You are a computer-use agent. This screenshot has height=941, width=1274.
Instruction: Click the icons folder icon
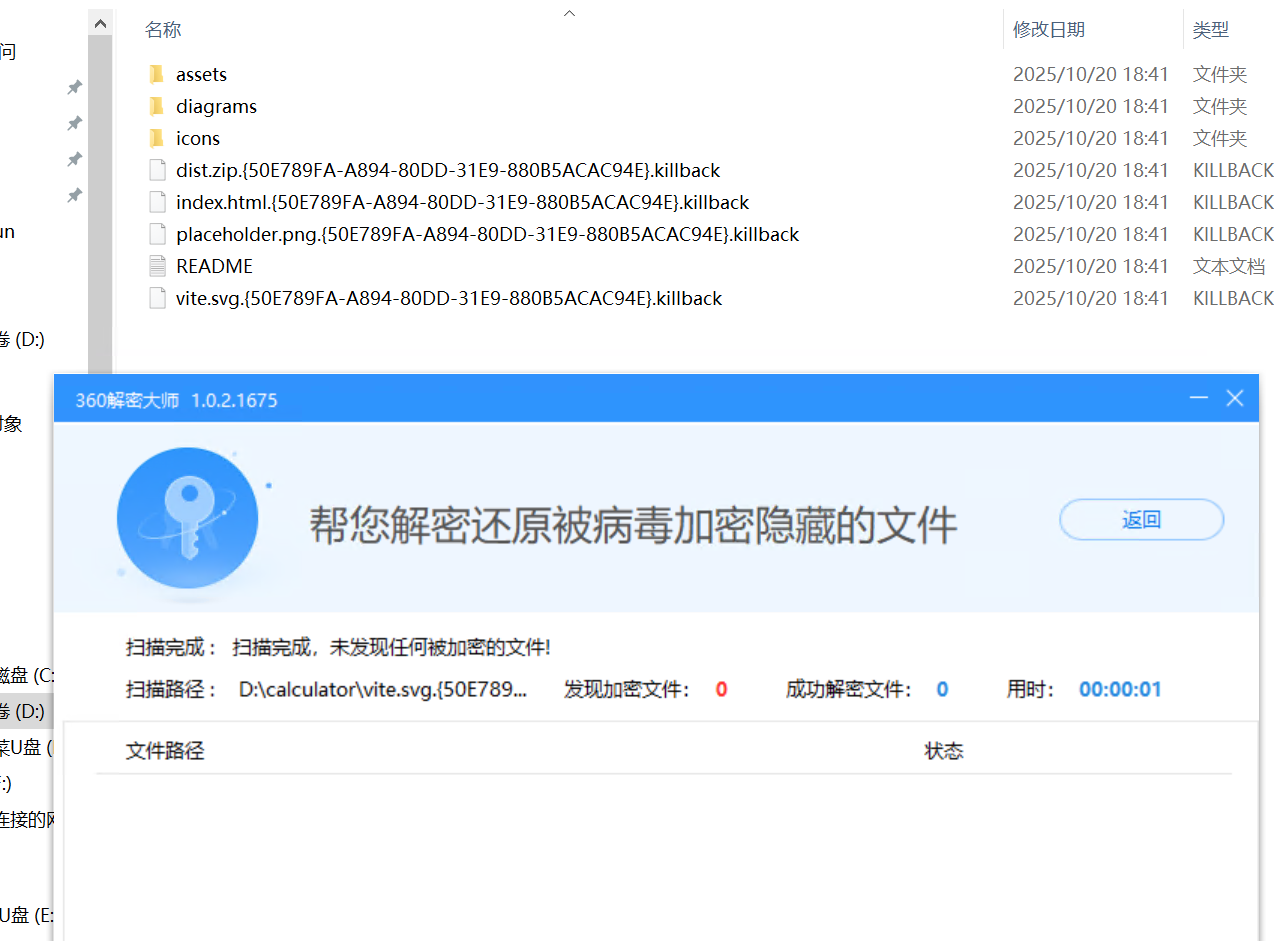[x=156, y=138]
